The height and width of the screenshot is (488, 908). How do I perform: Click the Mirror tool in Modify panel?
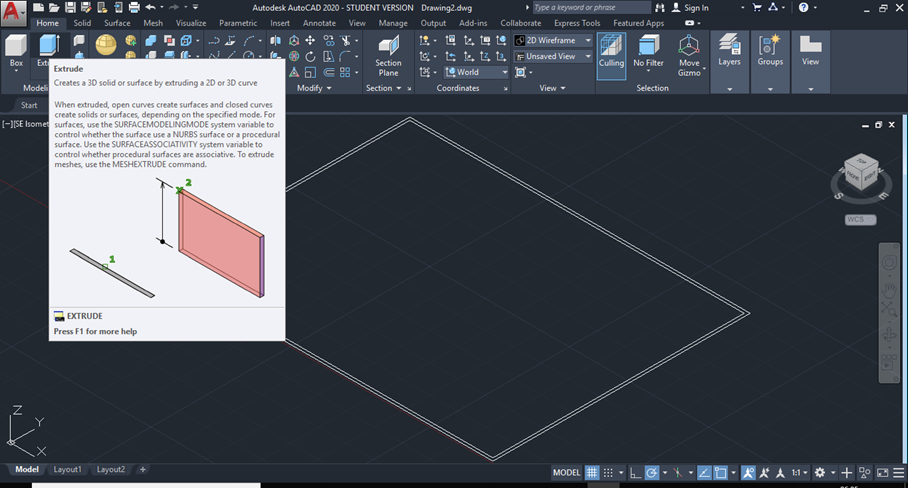[x=276, y=40]
